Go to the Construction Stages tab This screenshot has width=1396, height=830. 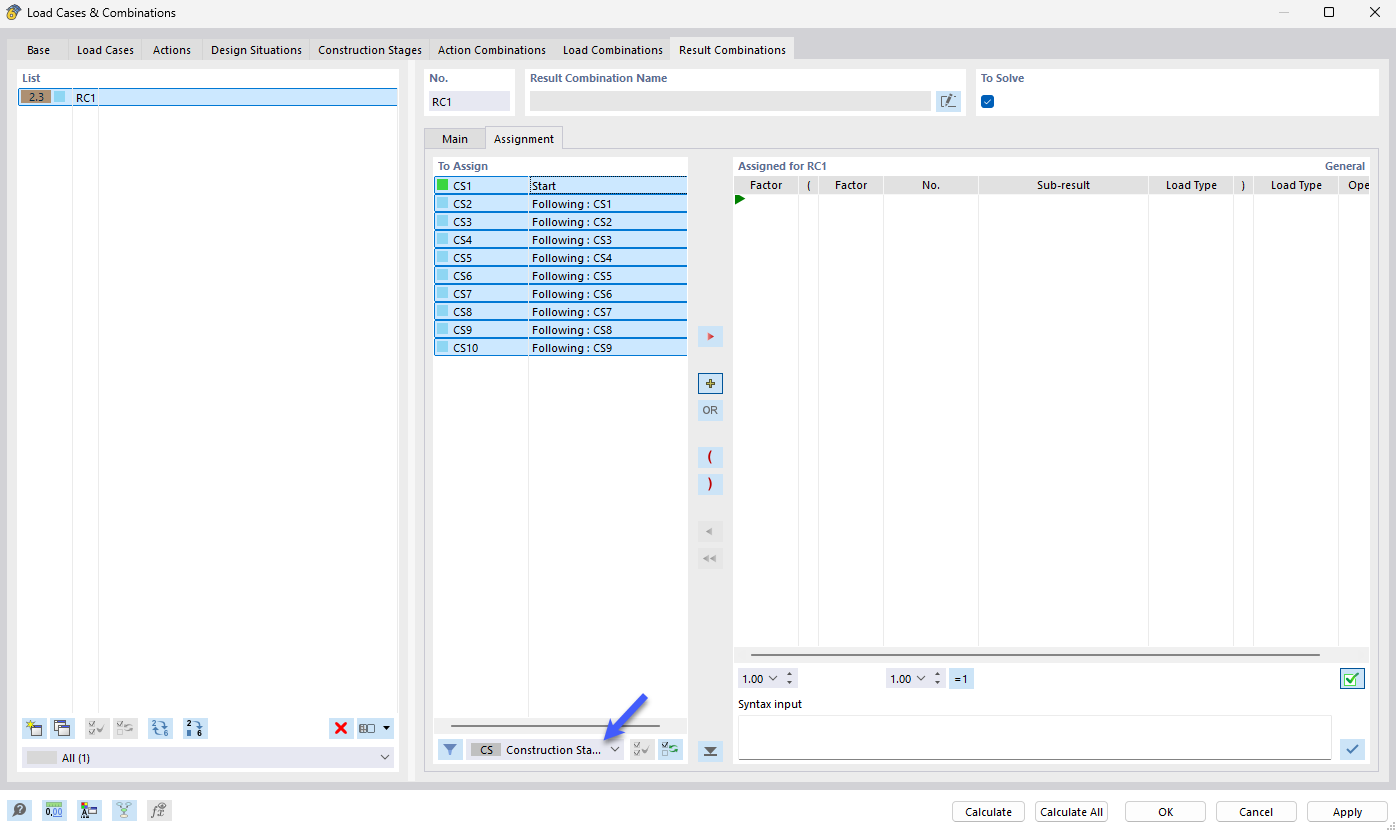coord(370,50)
